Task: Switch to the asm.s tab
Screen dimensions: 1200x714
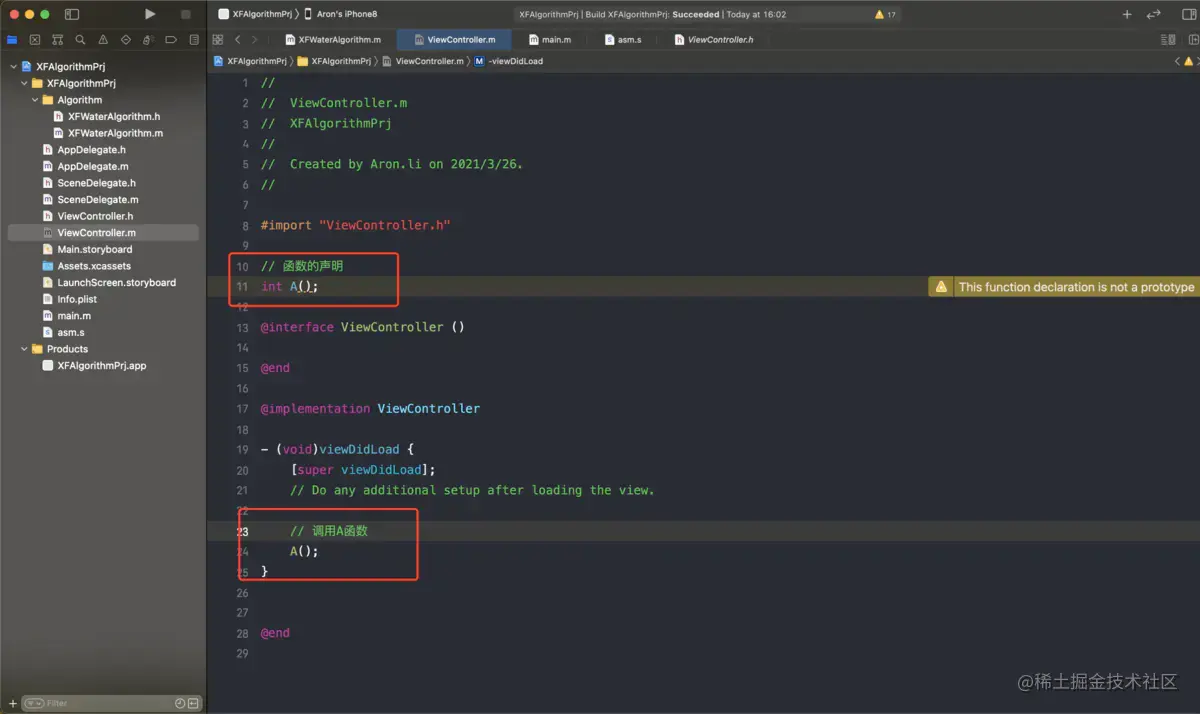Action: coord(622,40)
